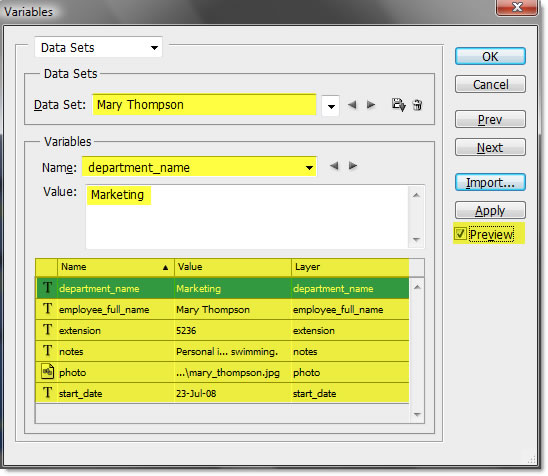548x476 pixels.
Task: Go to previous data set arrow
Action: coord(352,104)
